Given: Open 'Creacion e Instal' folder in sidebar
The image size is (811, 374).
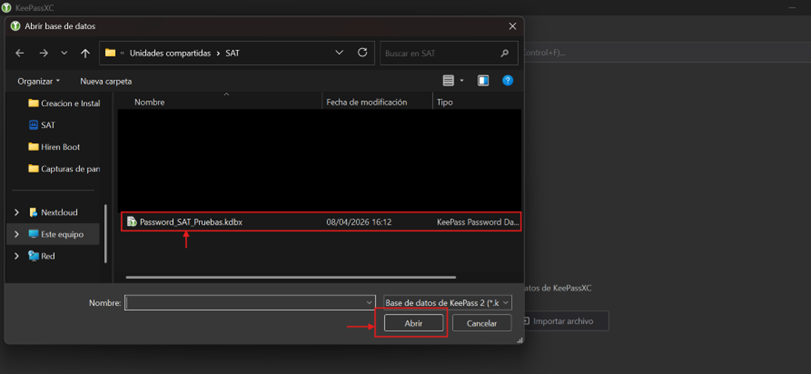Looking at the screenshot, I should [64, 103].
